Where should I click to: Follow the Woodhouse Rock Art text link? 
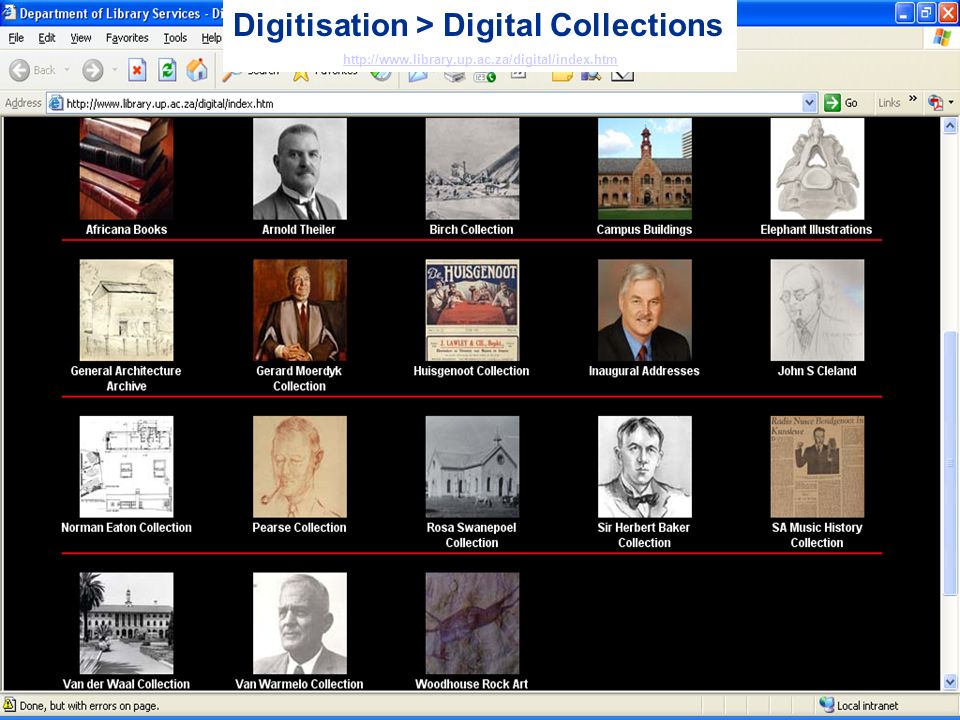click(471, 684)
